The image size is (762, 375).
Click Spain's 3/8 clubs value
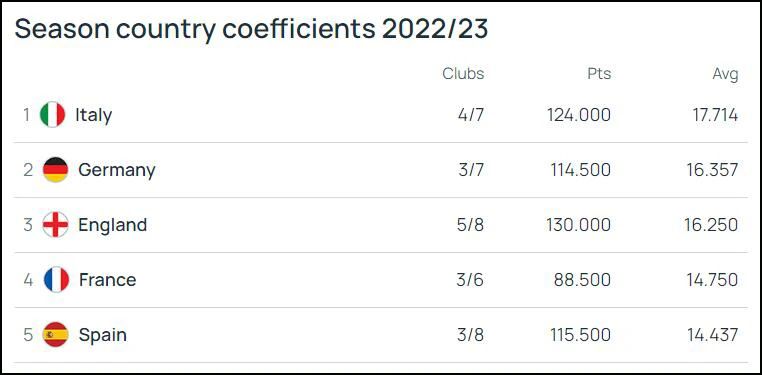pyautogui.click(x=470, y=335)
